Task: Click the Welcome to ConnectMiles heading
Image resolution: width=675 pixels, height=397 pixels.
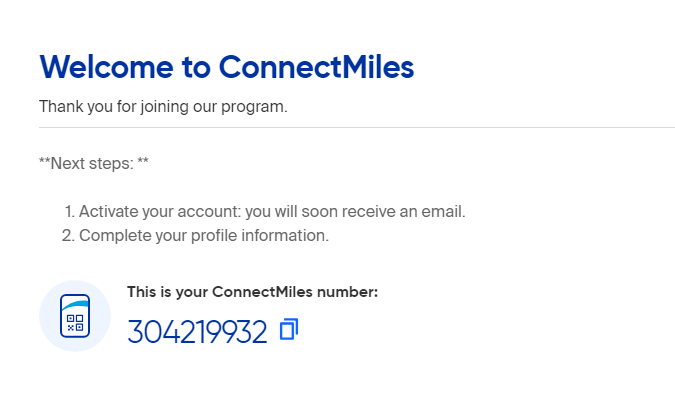Action: click(x=227, y=67)
